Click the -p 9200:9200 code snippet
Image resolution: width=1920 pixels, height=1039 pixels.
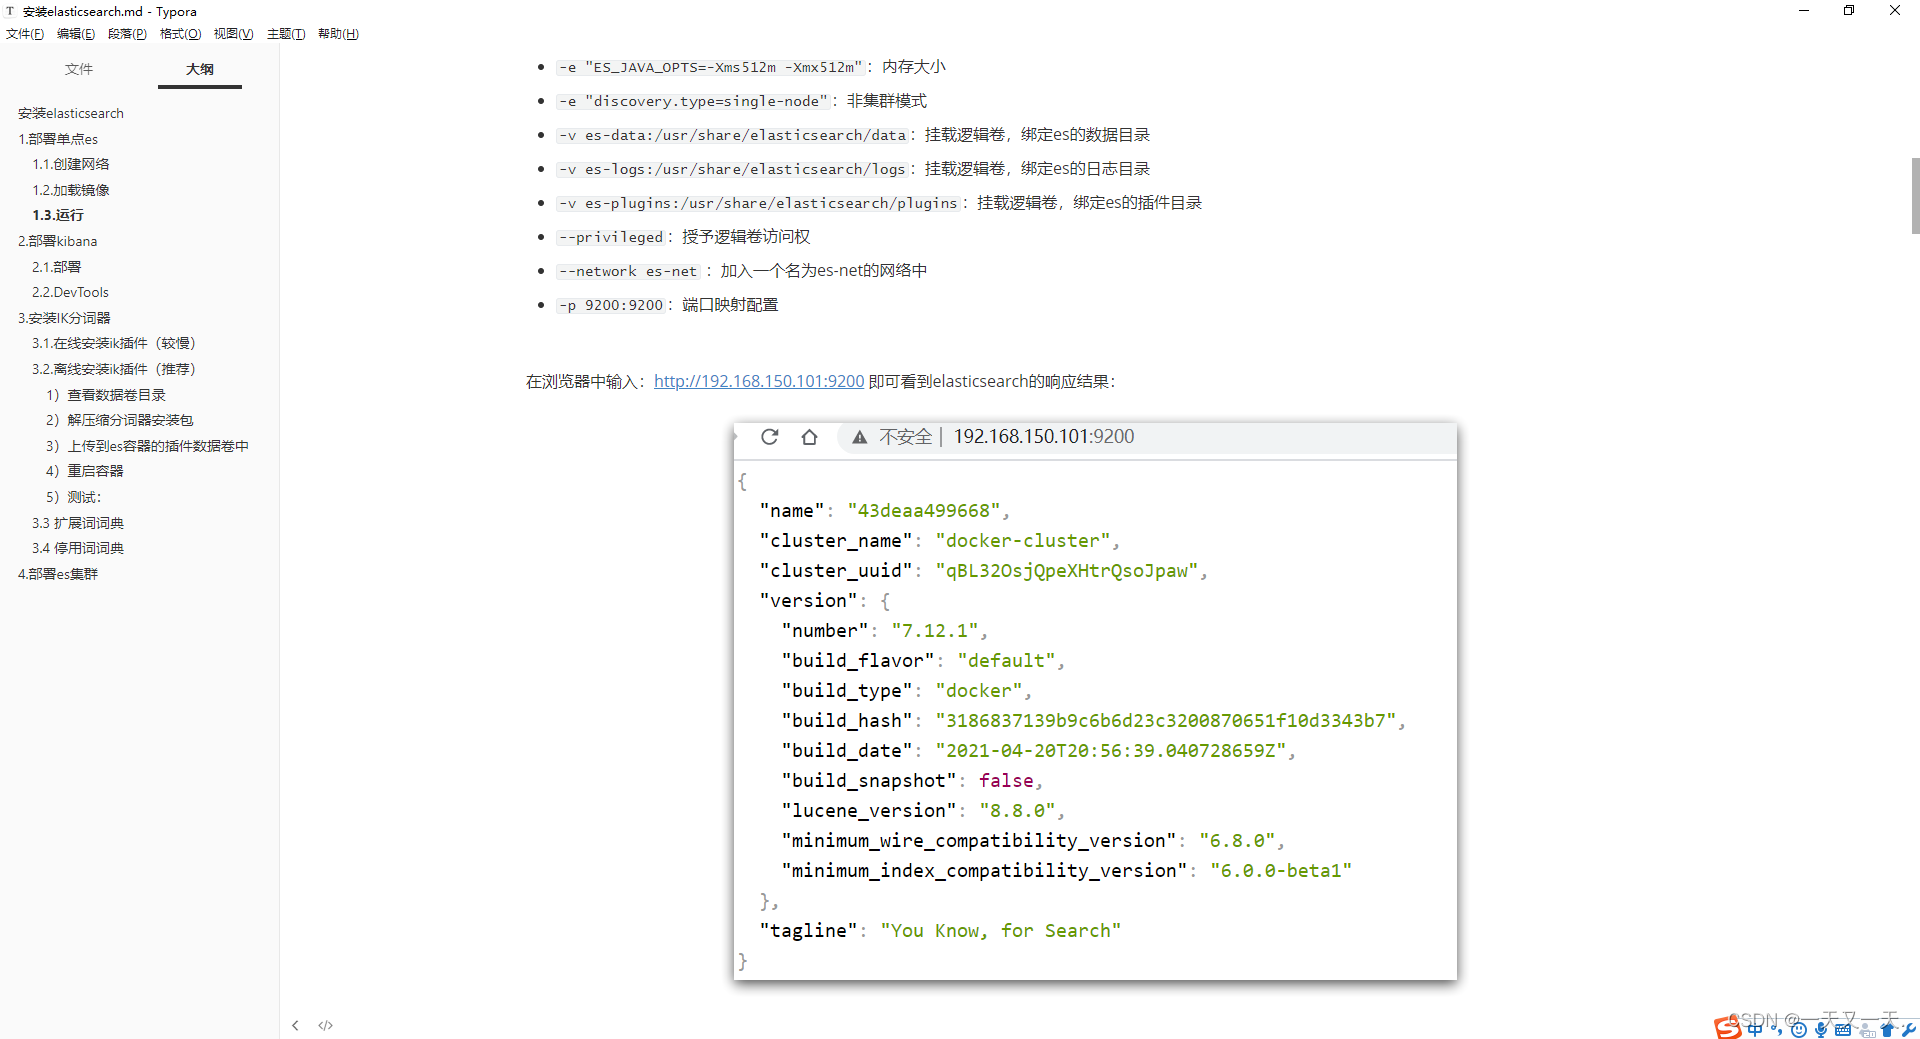[x=611, y=305]
